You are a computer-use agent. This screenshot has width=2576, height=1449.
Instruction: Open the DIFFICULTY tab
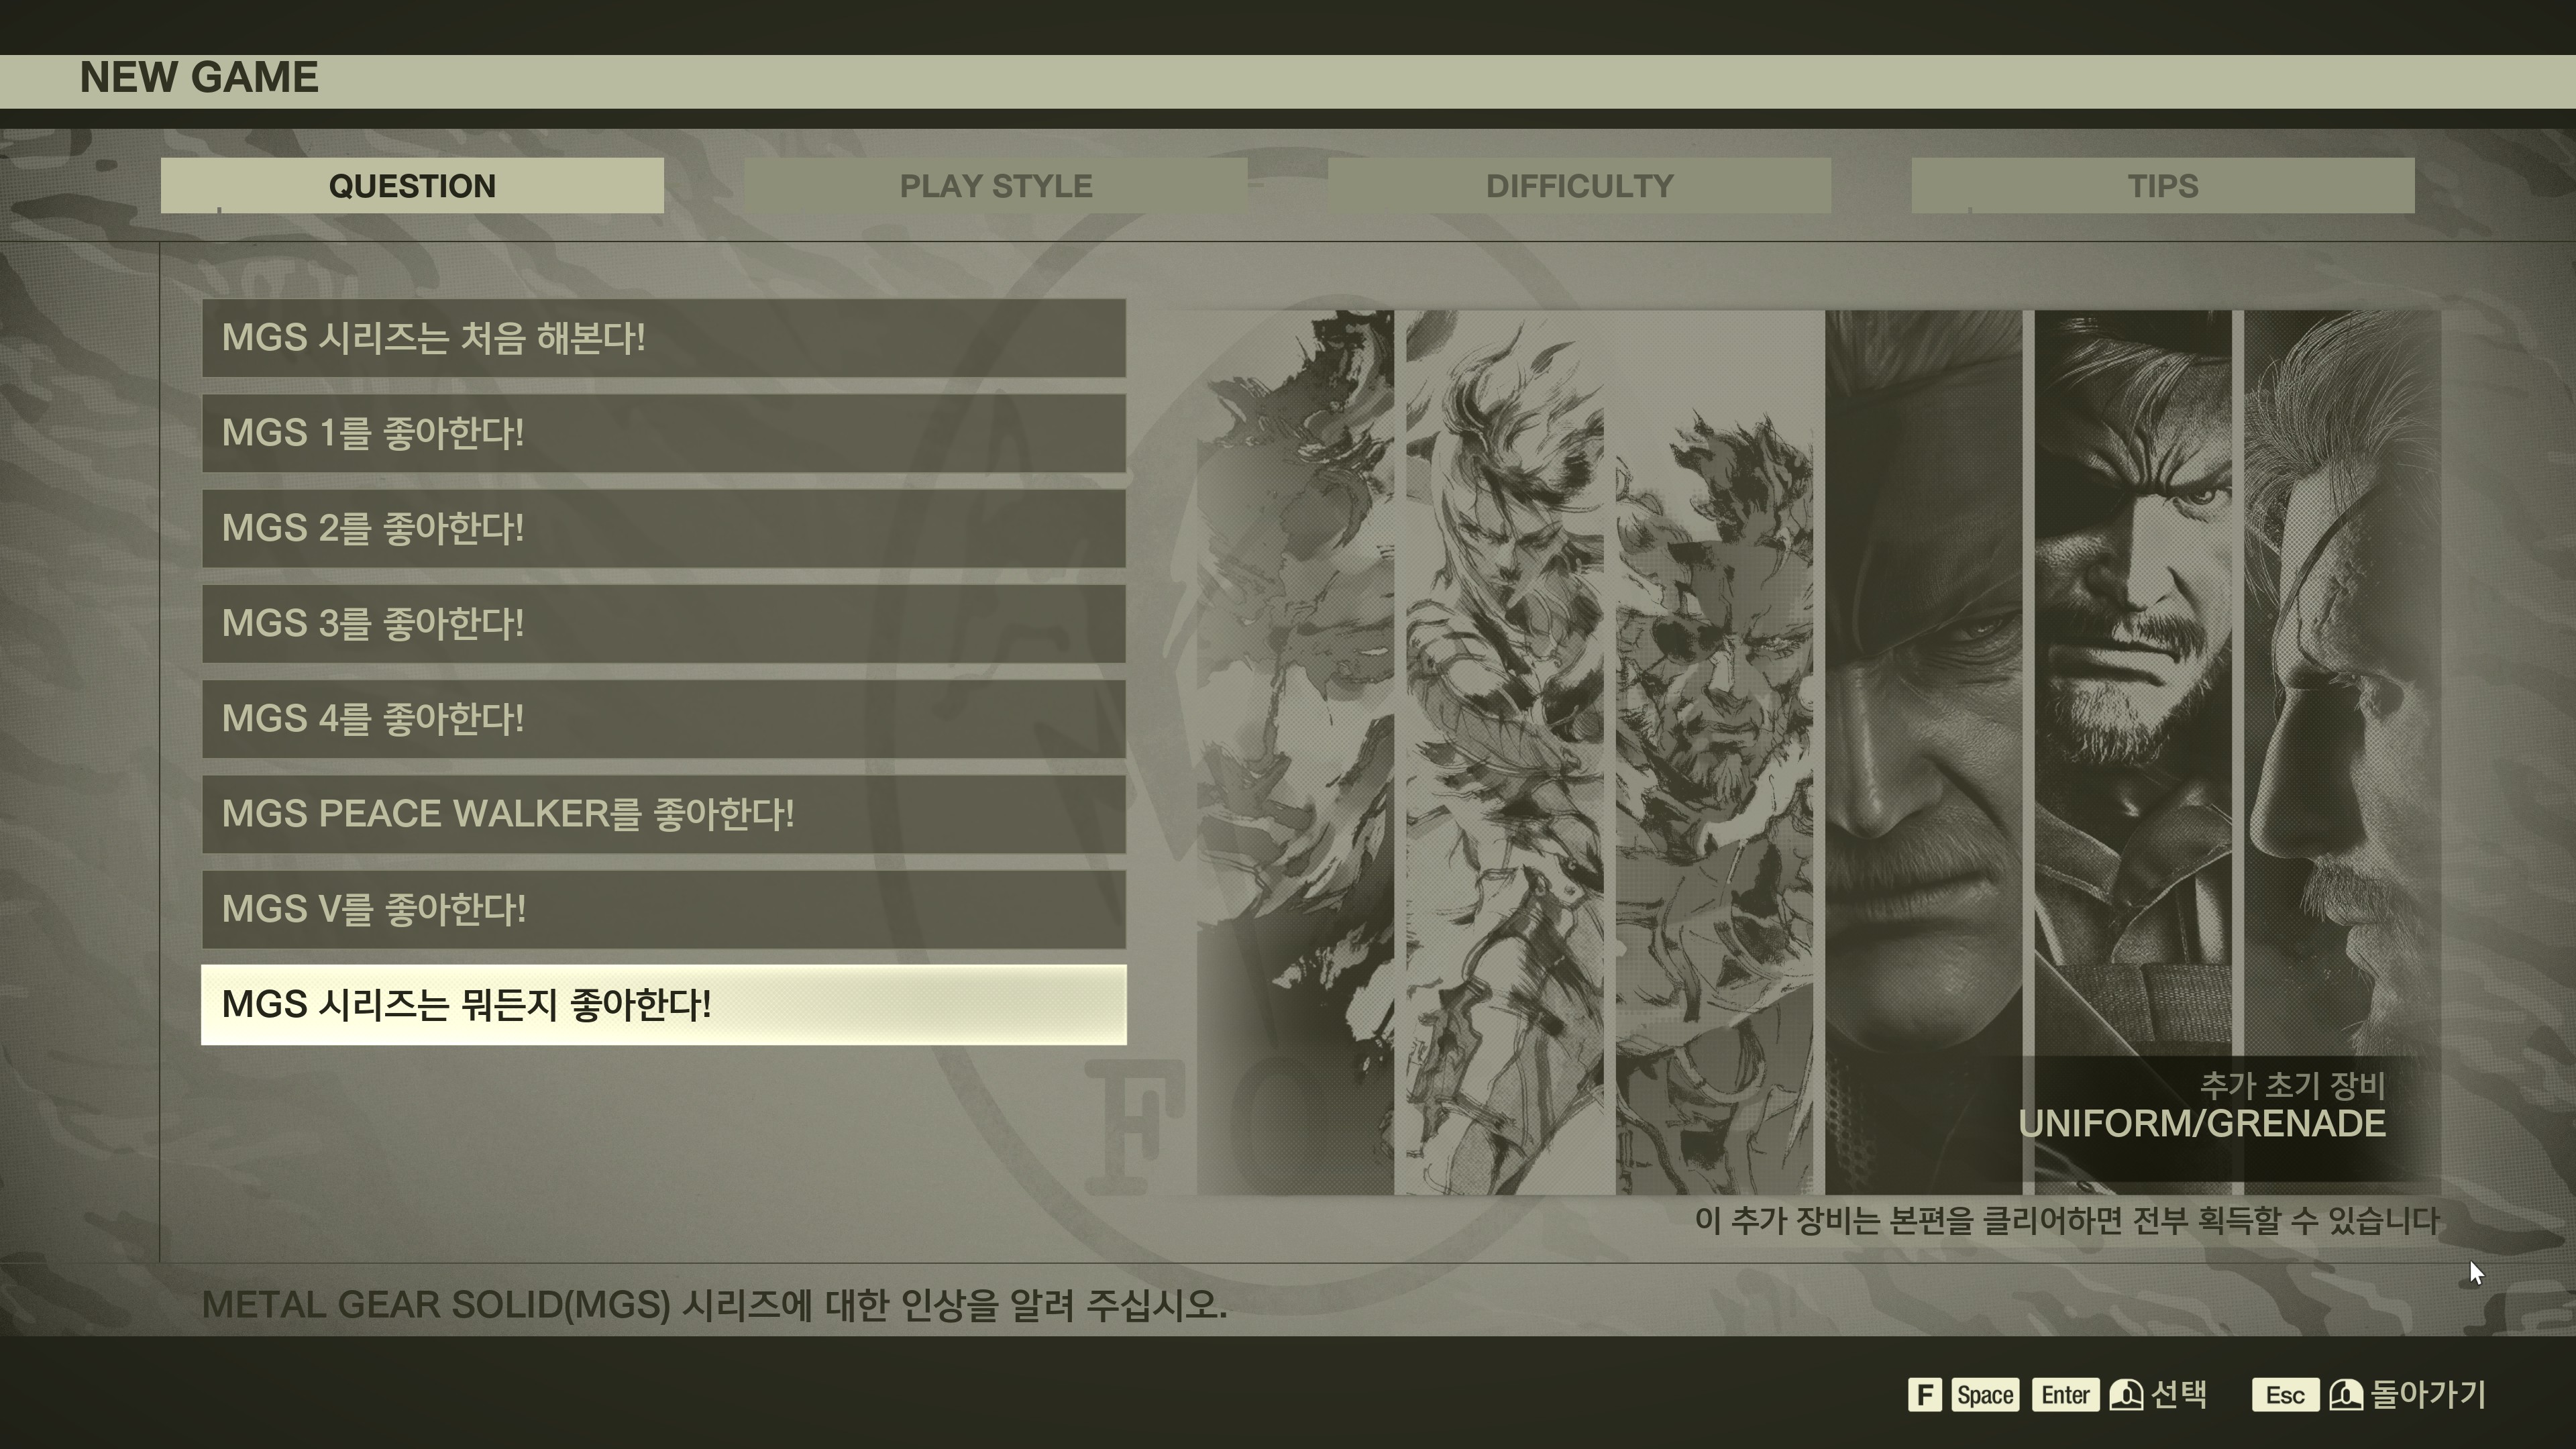tap(1580, 186)
